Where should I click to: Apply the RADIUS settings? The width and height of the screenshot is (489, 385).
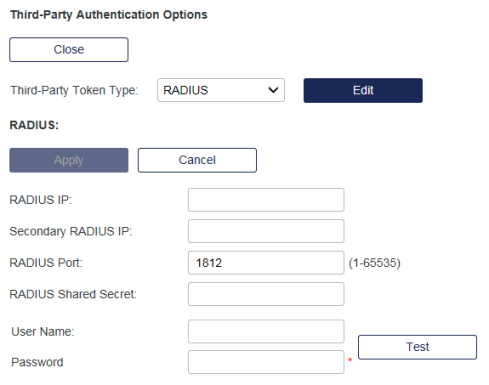coord(69,160)
